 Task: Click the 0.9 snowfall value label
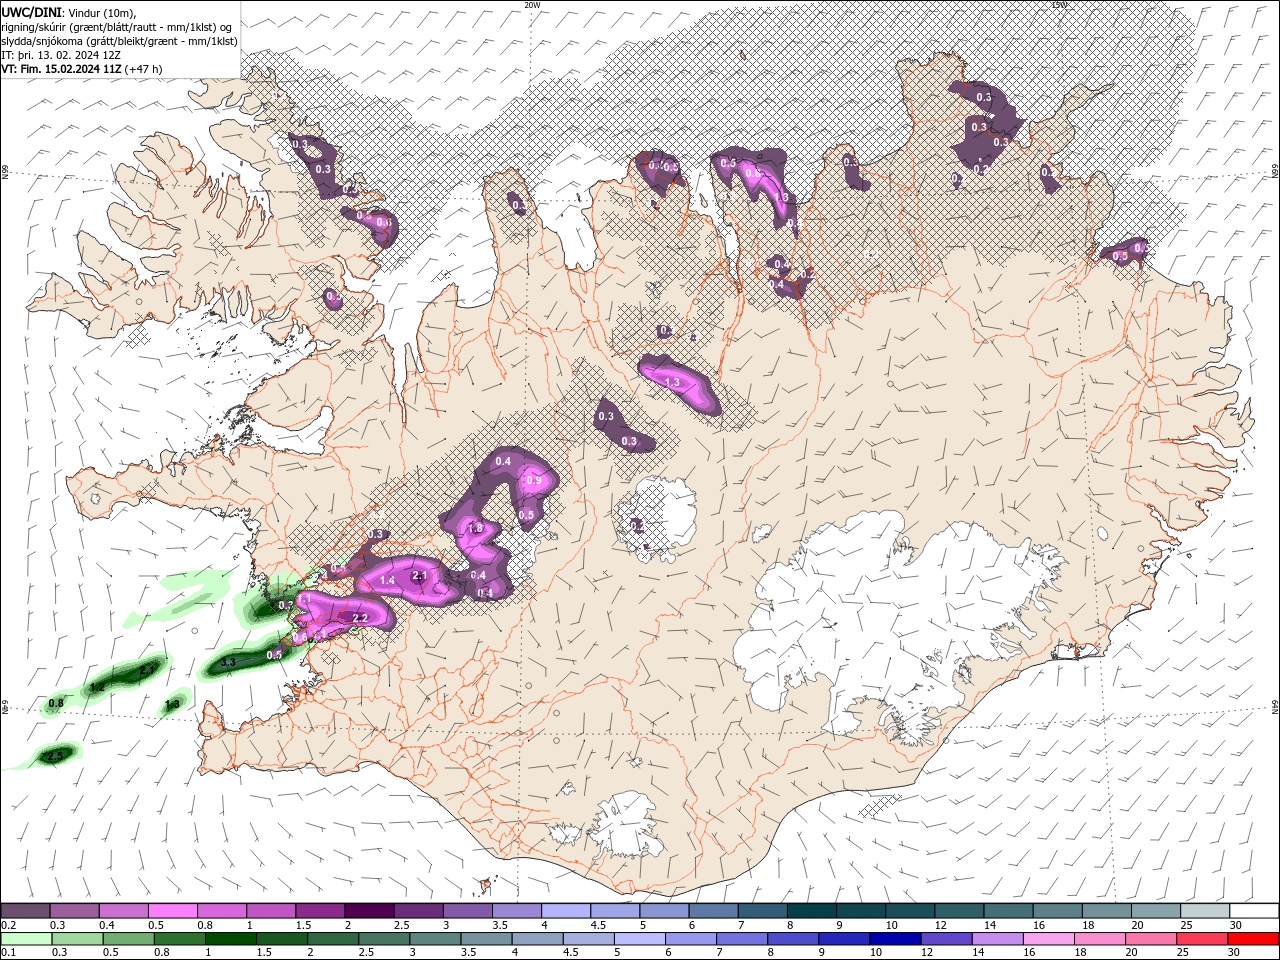(534, 481)
